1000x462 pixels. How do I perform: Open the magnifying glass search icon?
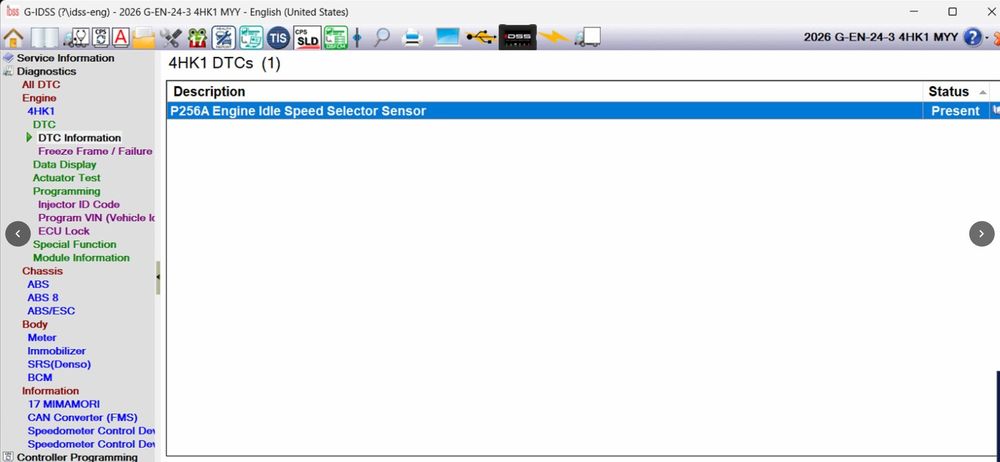tap(381, 38)
